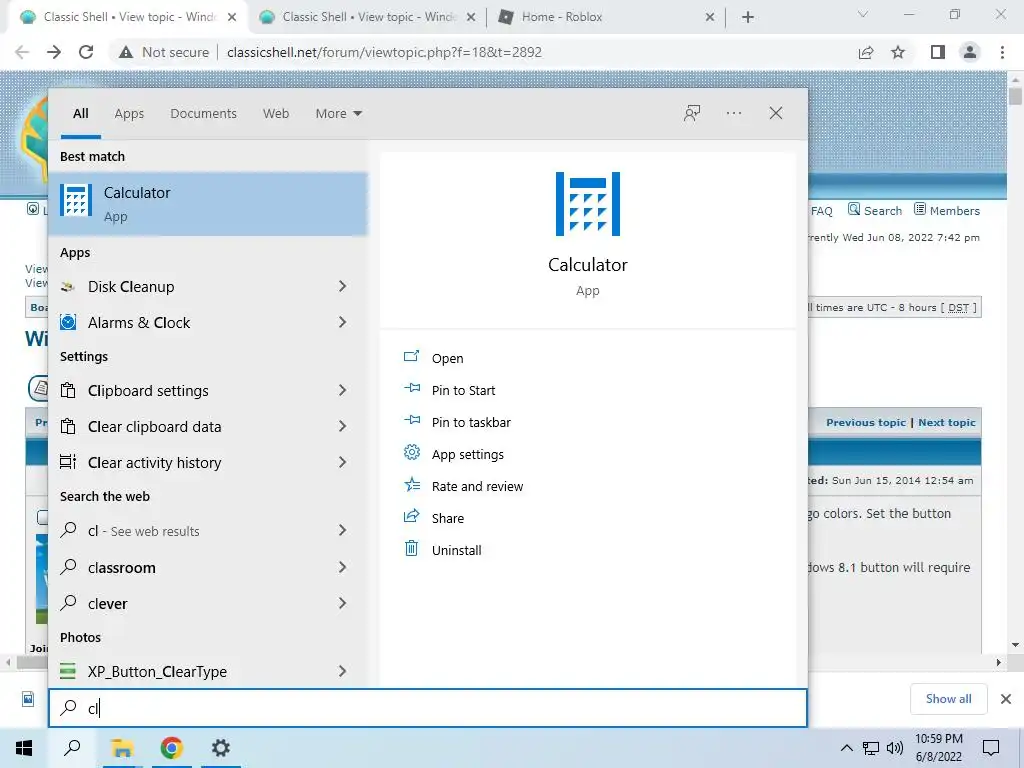The image size is (1024, 768).
Task: Click the App settings gear icon
Action: coord(411,452)
